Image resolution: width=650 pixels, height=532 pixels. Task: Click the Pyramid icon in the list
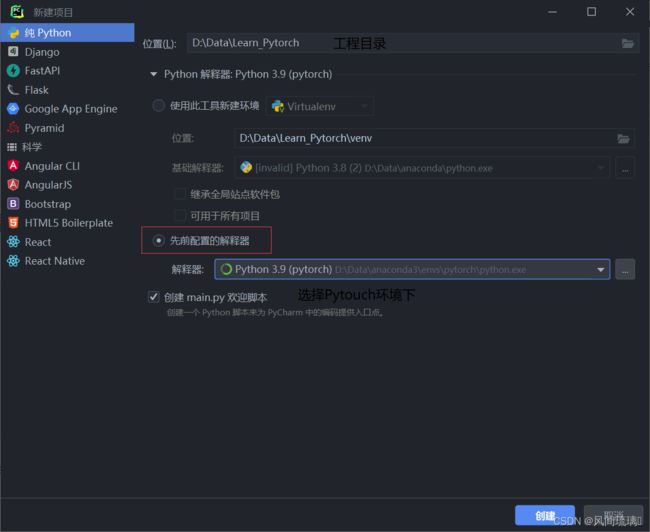pos(13,127)
